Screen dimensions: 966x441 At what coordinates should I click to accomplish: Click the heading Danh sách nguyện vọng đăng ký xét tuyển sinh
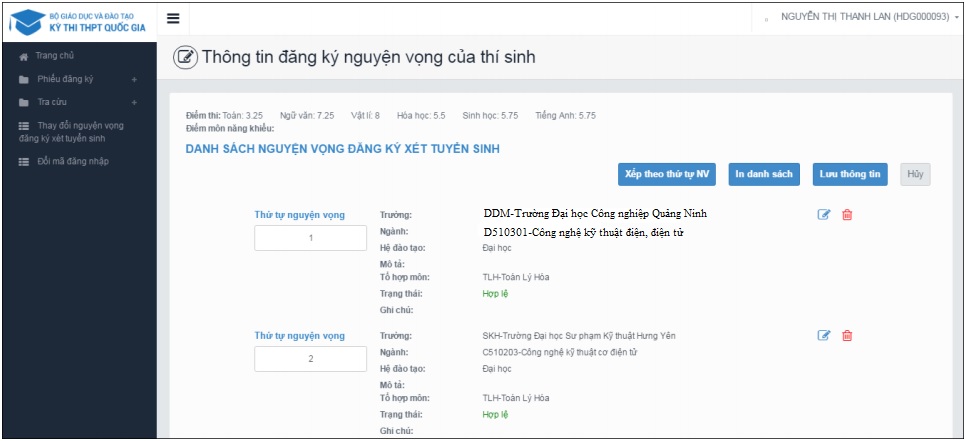pos(343,148)
